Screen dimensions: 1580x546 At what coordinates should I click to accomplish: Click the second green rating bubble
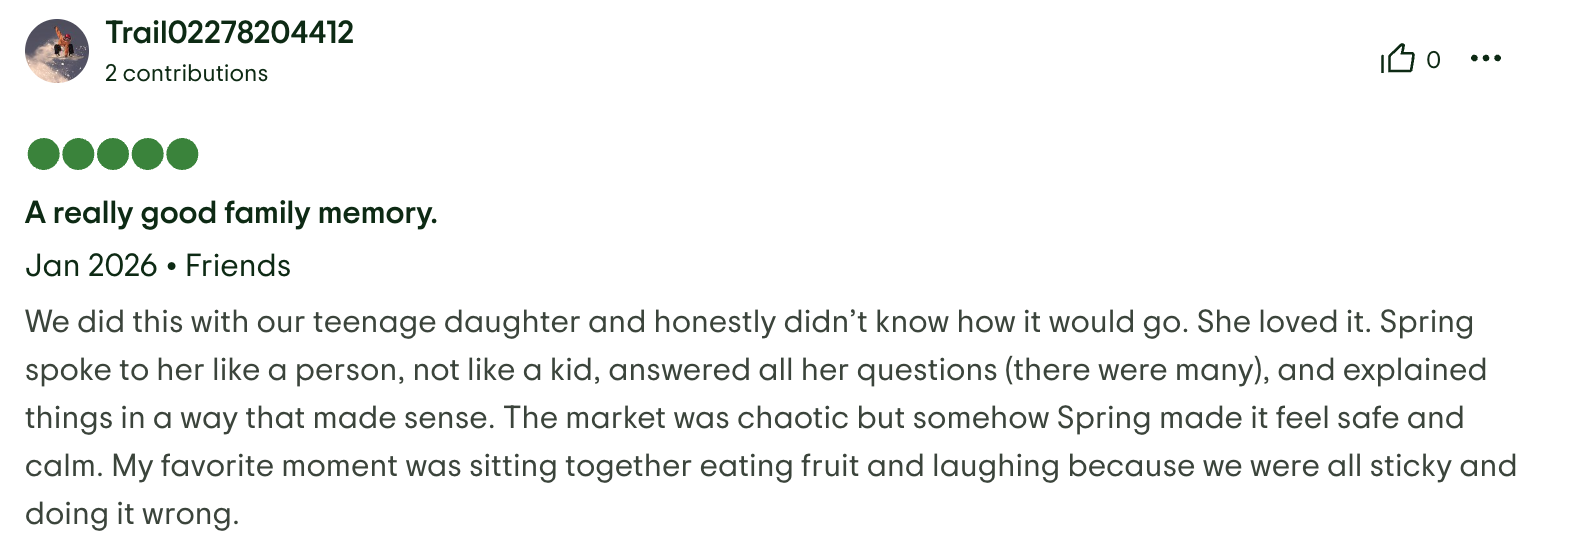[78, 154]
